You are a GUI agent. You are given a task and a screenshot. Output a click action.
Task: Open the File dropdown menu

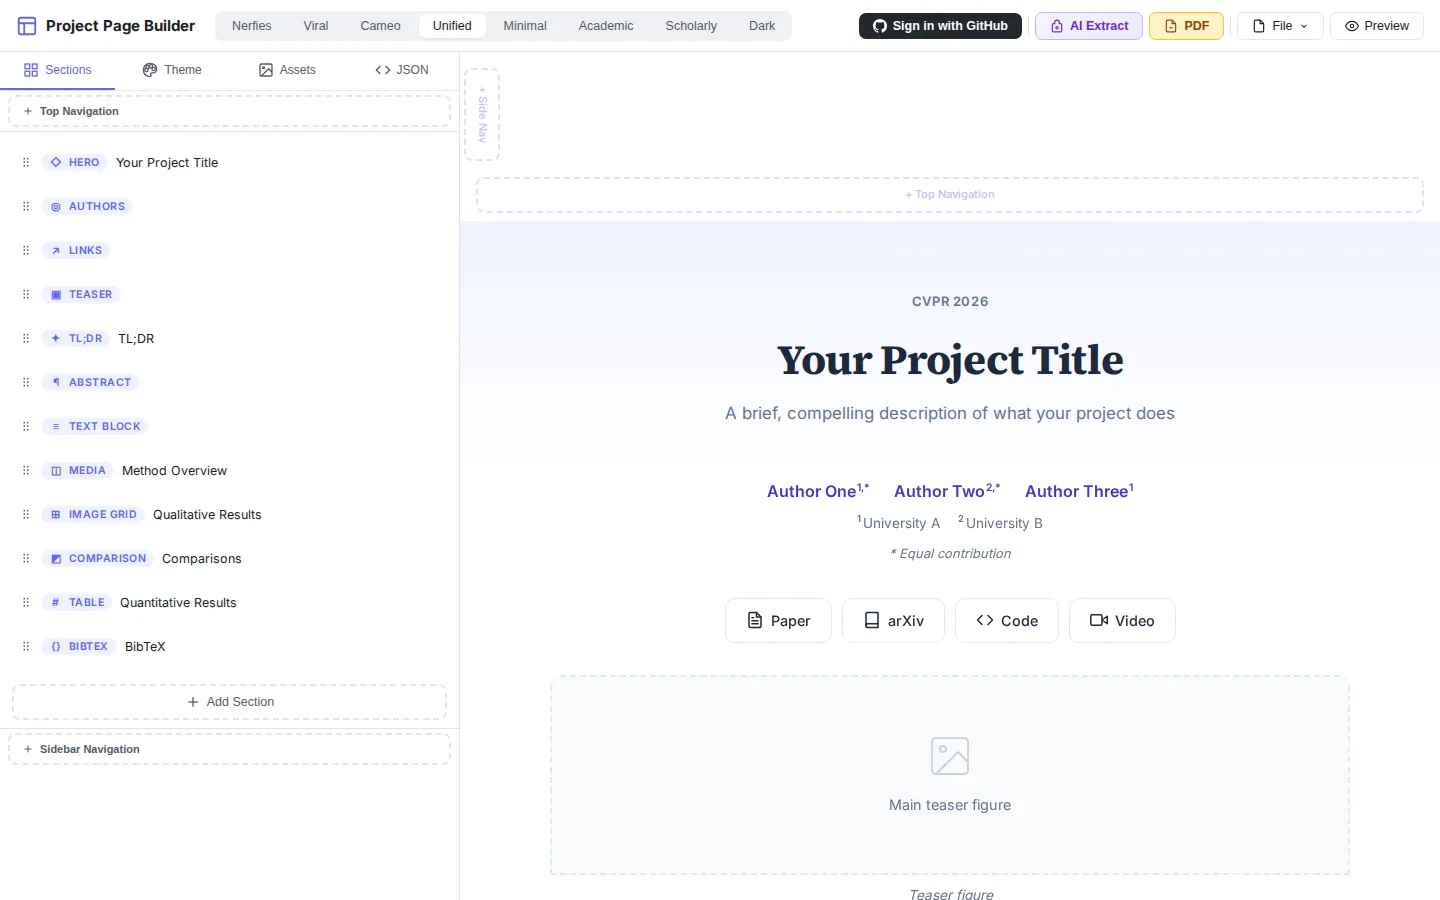click(1280, 26)
